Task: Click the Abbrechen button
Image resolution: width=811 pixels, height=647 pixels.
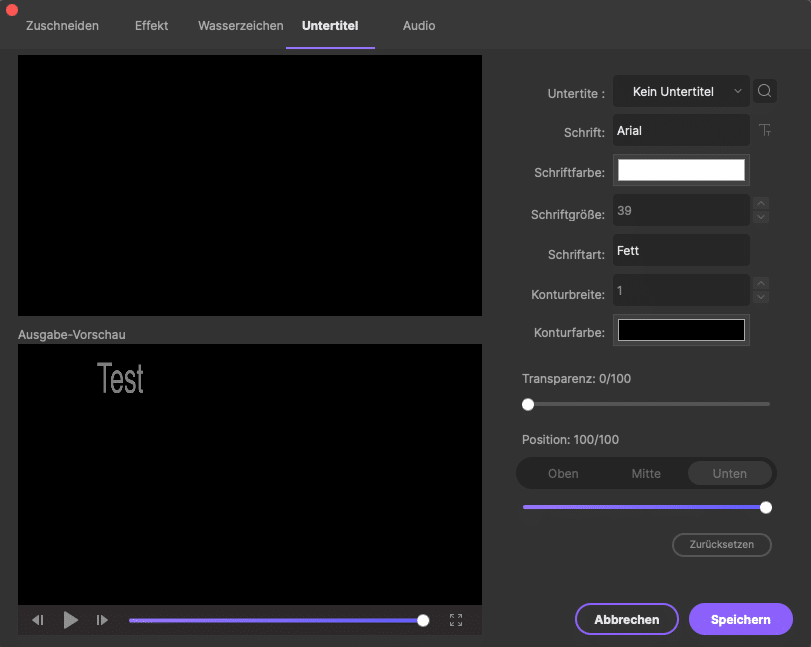Action: coord(627,619)
